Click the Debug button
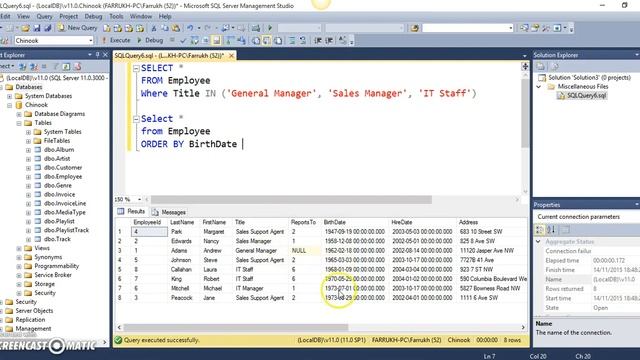The image size is (640, 360). [150, 40]
